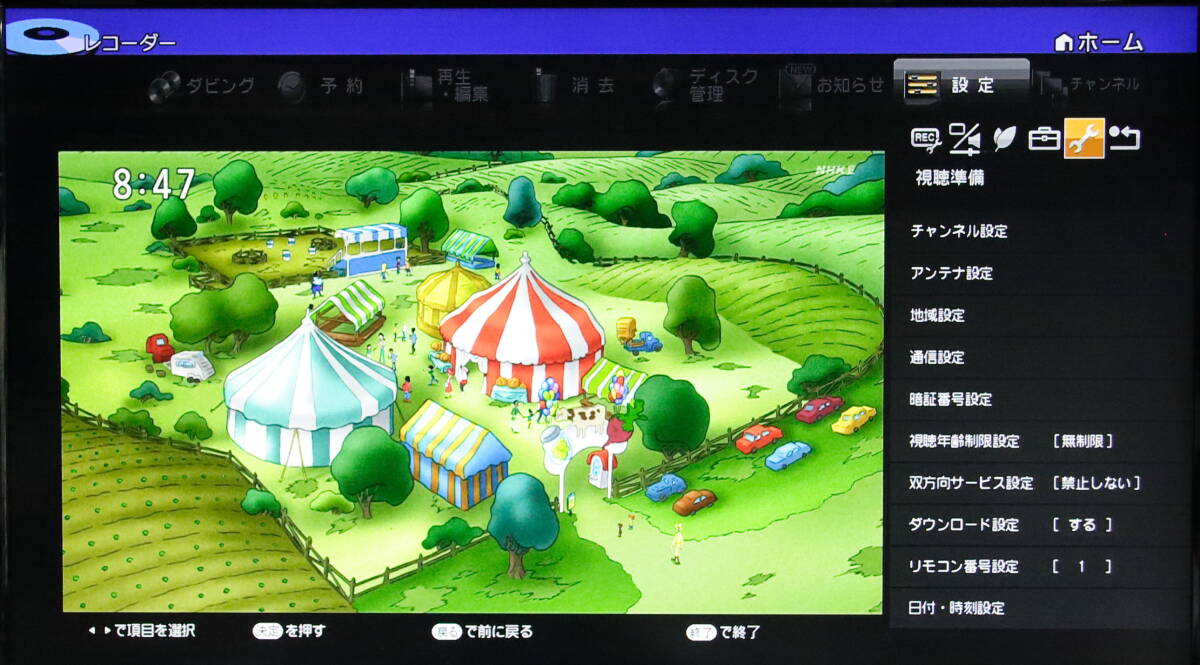Click the 戻る で前に戻る hint
Screen dimensions: 1200x665
pos(482,632)
